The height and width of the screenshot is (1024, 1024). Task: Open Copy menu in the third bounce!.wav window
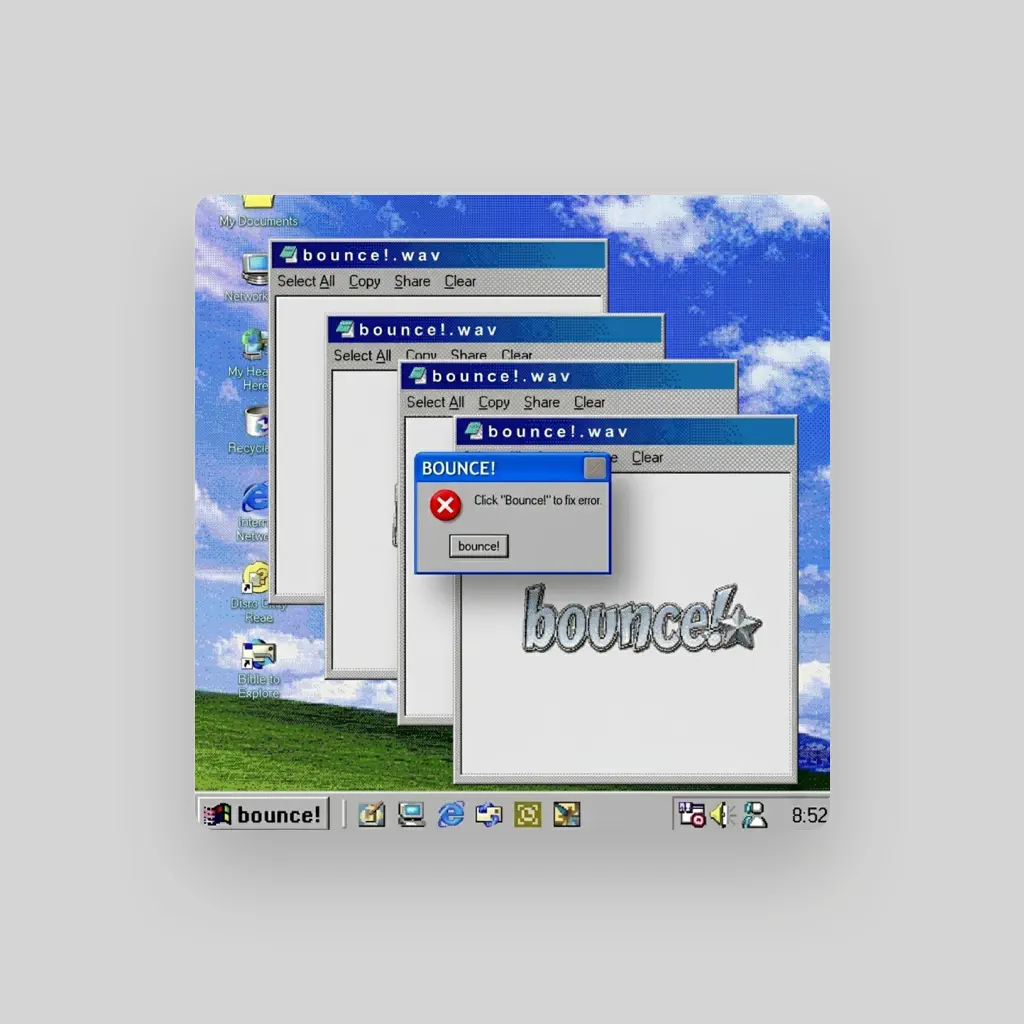494,402
